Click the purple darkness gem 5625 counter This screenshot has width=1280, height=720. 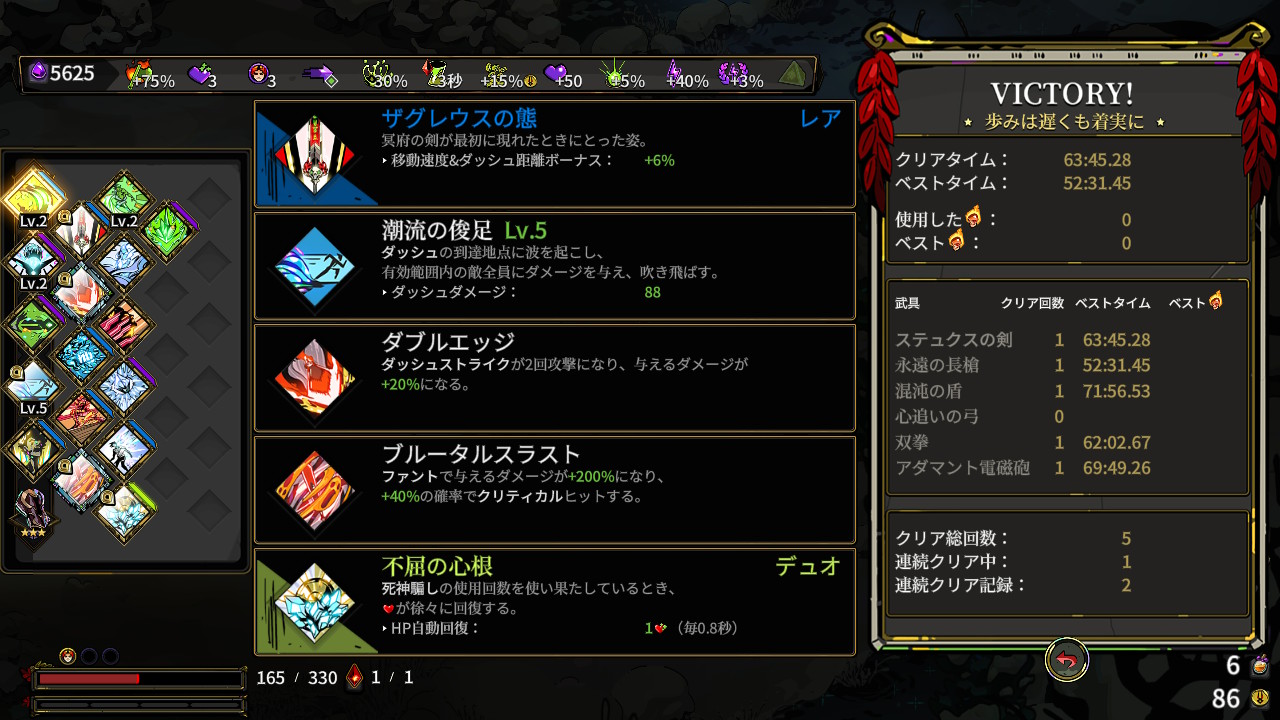point(61,74)
